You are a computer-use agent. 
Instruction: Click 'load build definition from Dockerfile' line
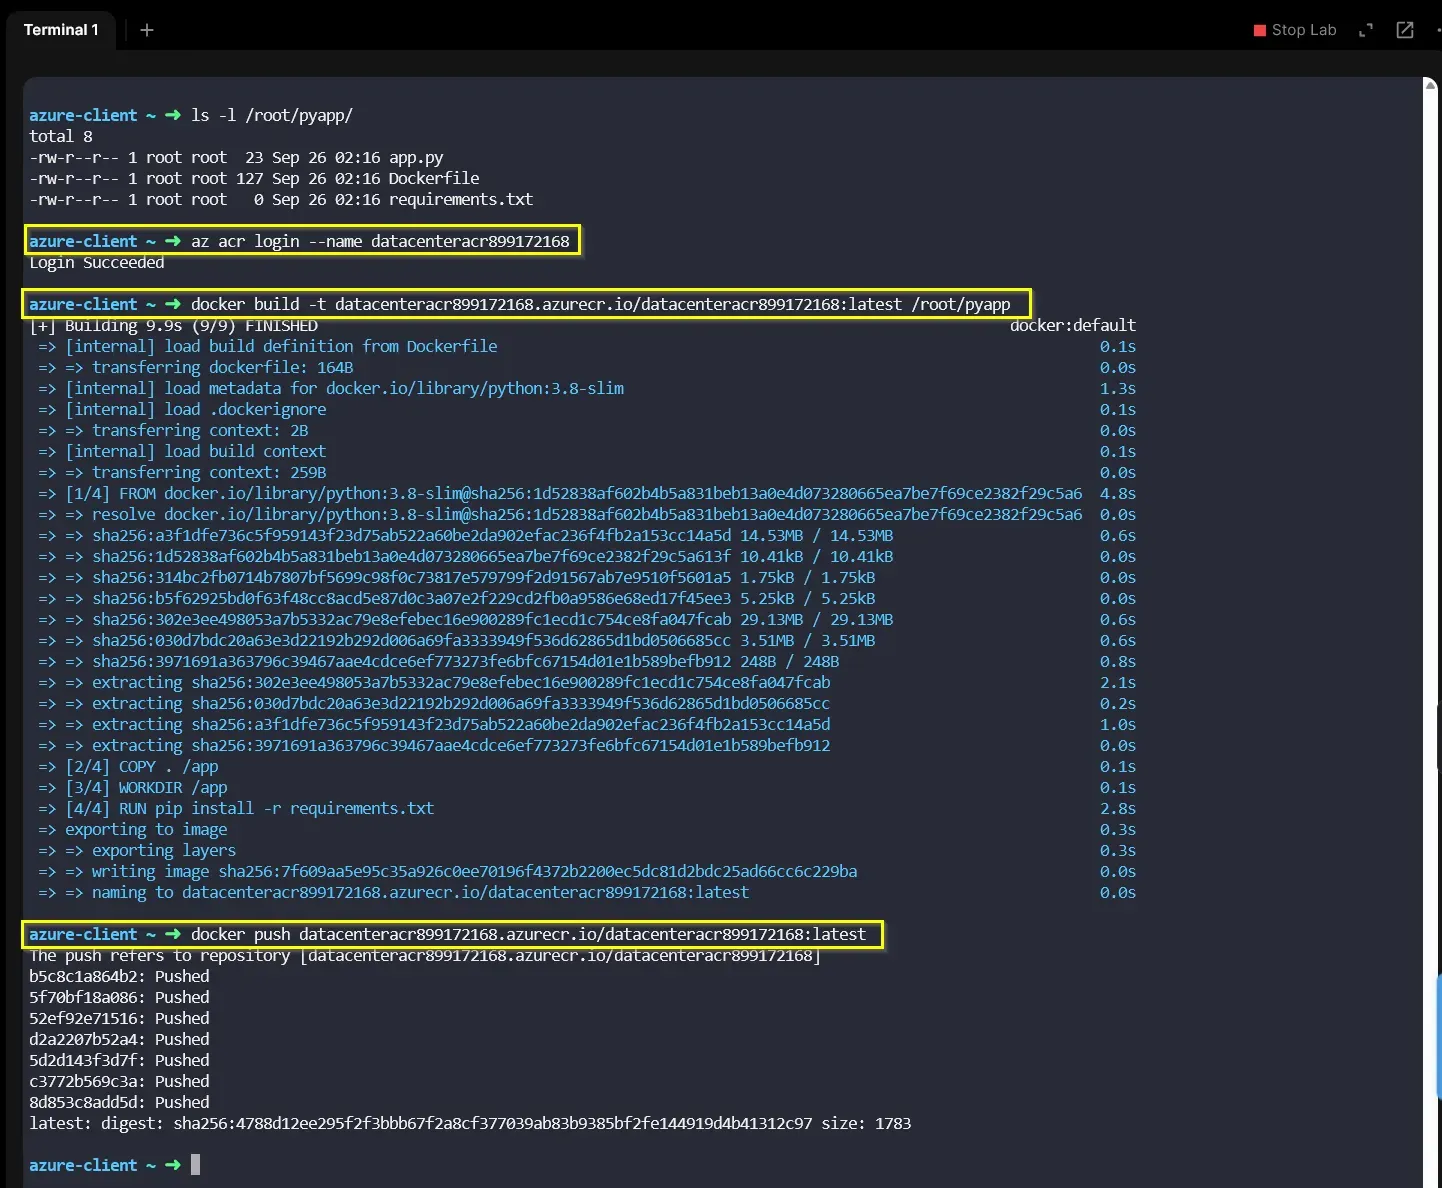pyautogui.click(x=267, y=346)
